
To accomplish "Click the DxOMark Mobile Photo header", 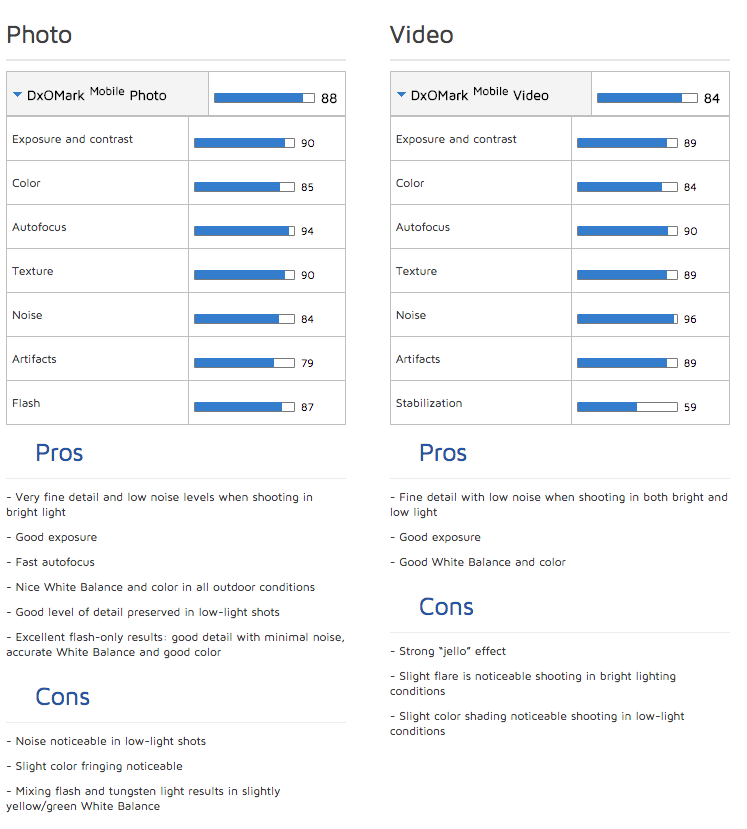I will [107, 94].
